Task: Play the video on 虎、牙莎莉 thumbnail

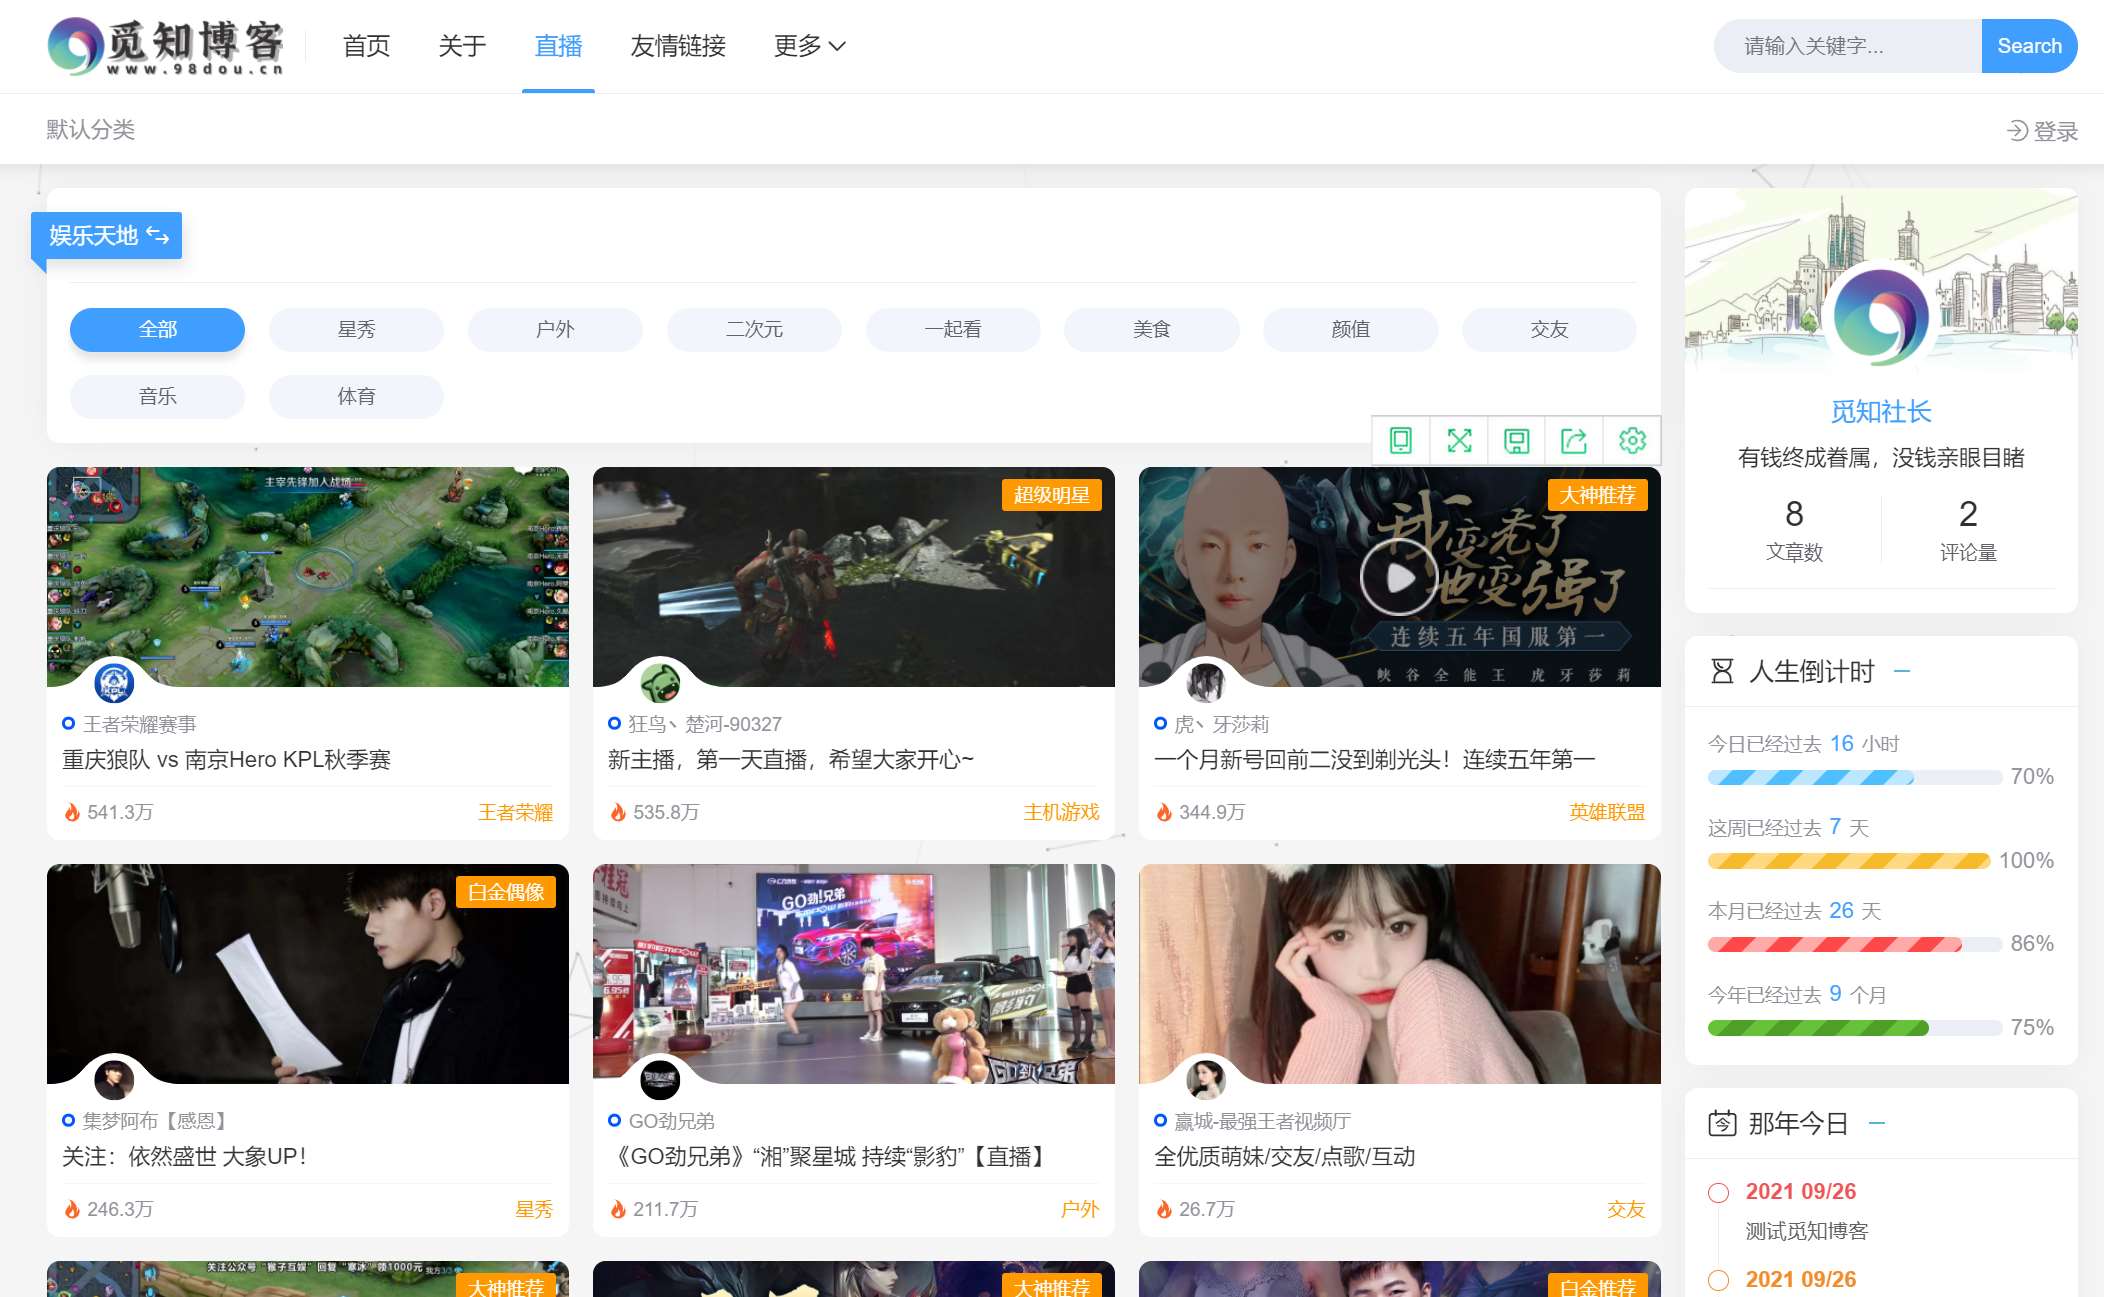Action: point(1399,577)
